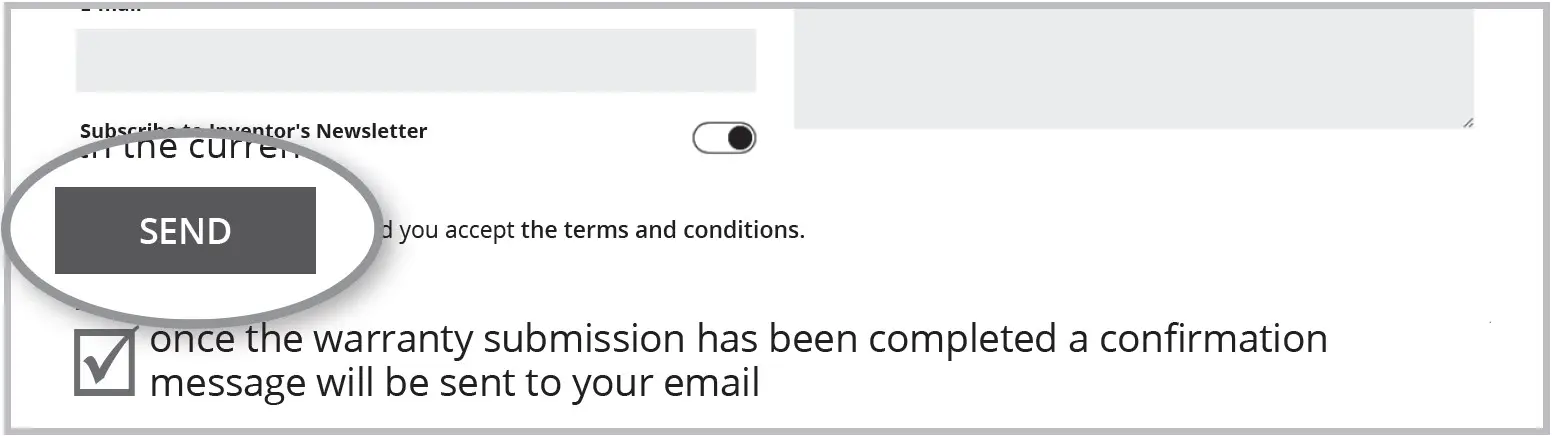
Task: Open the terms and conditions link
Action: coord(662,230)
